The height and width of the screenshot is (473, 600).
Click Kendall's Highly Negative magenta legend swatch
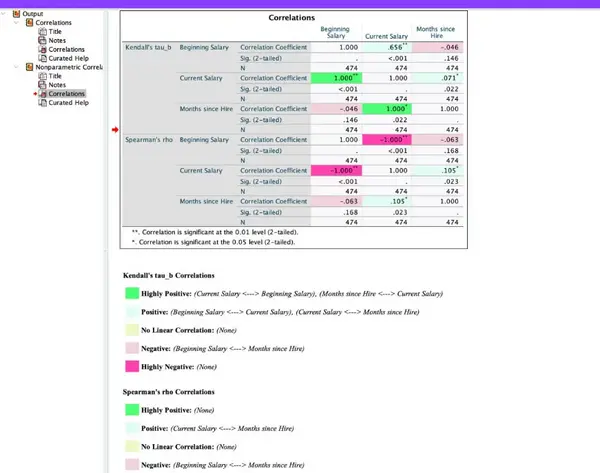click(x=132, y=367)
